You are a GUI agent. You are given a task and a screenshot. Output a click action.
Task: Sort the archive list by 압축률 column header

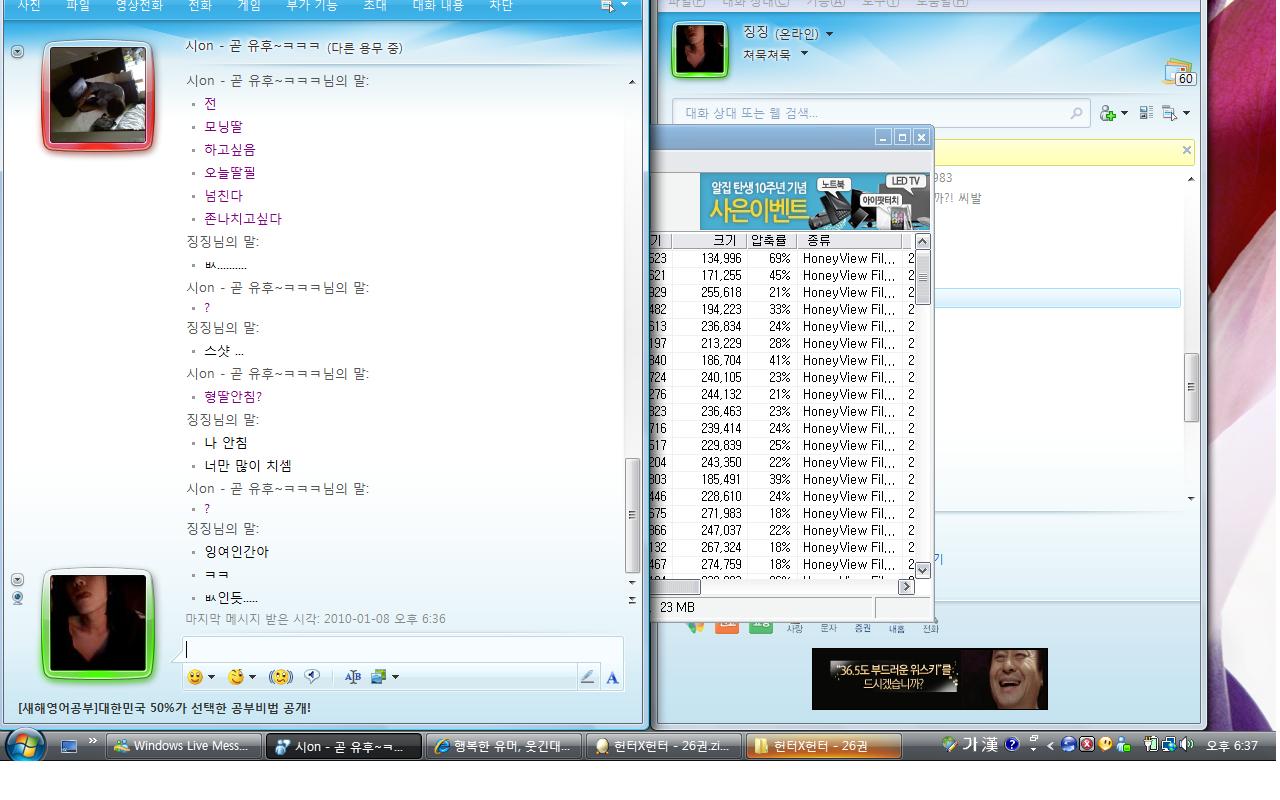click(x=768, y=240)
